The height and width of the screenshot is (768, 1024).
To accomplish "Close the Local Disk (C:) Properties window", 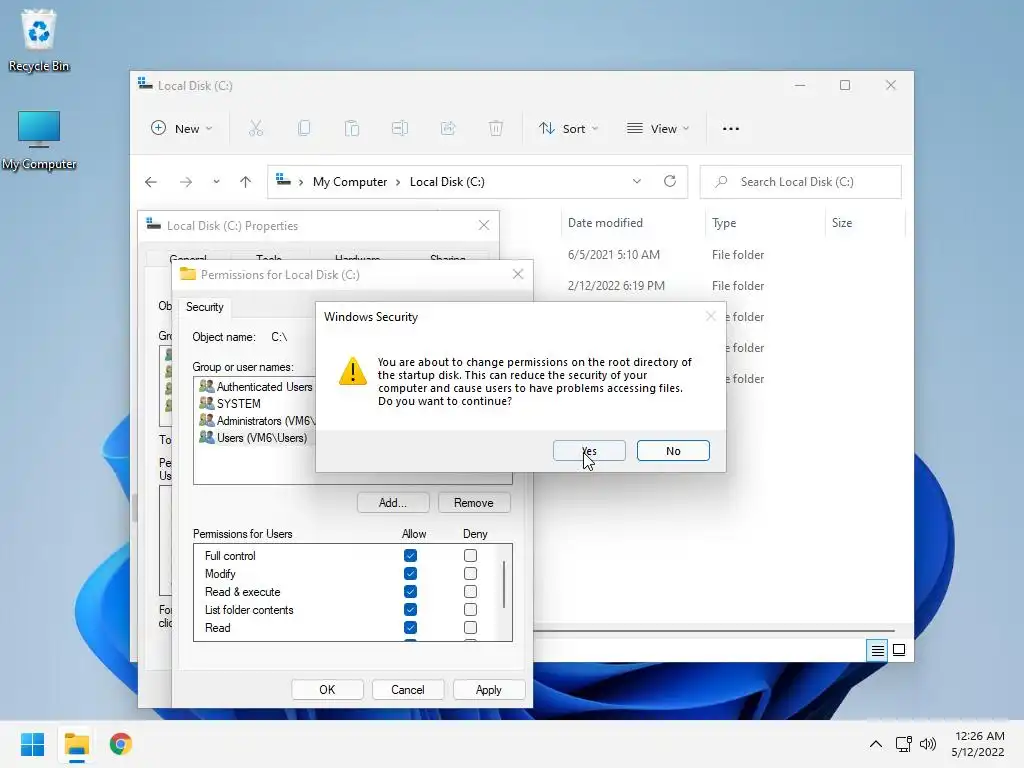I will tap(484, 225).
